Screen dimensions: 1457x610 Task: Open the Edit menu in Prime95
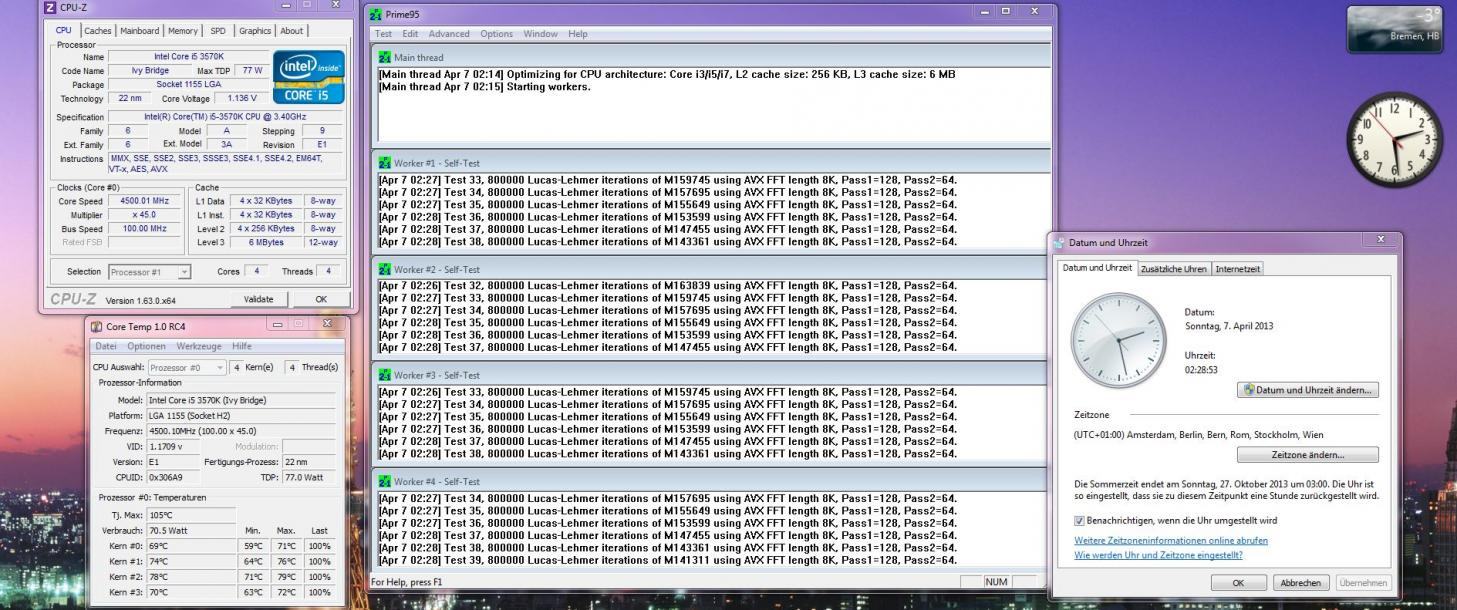click(x=410, y=34)
